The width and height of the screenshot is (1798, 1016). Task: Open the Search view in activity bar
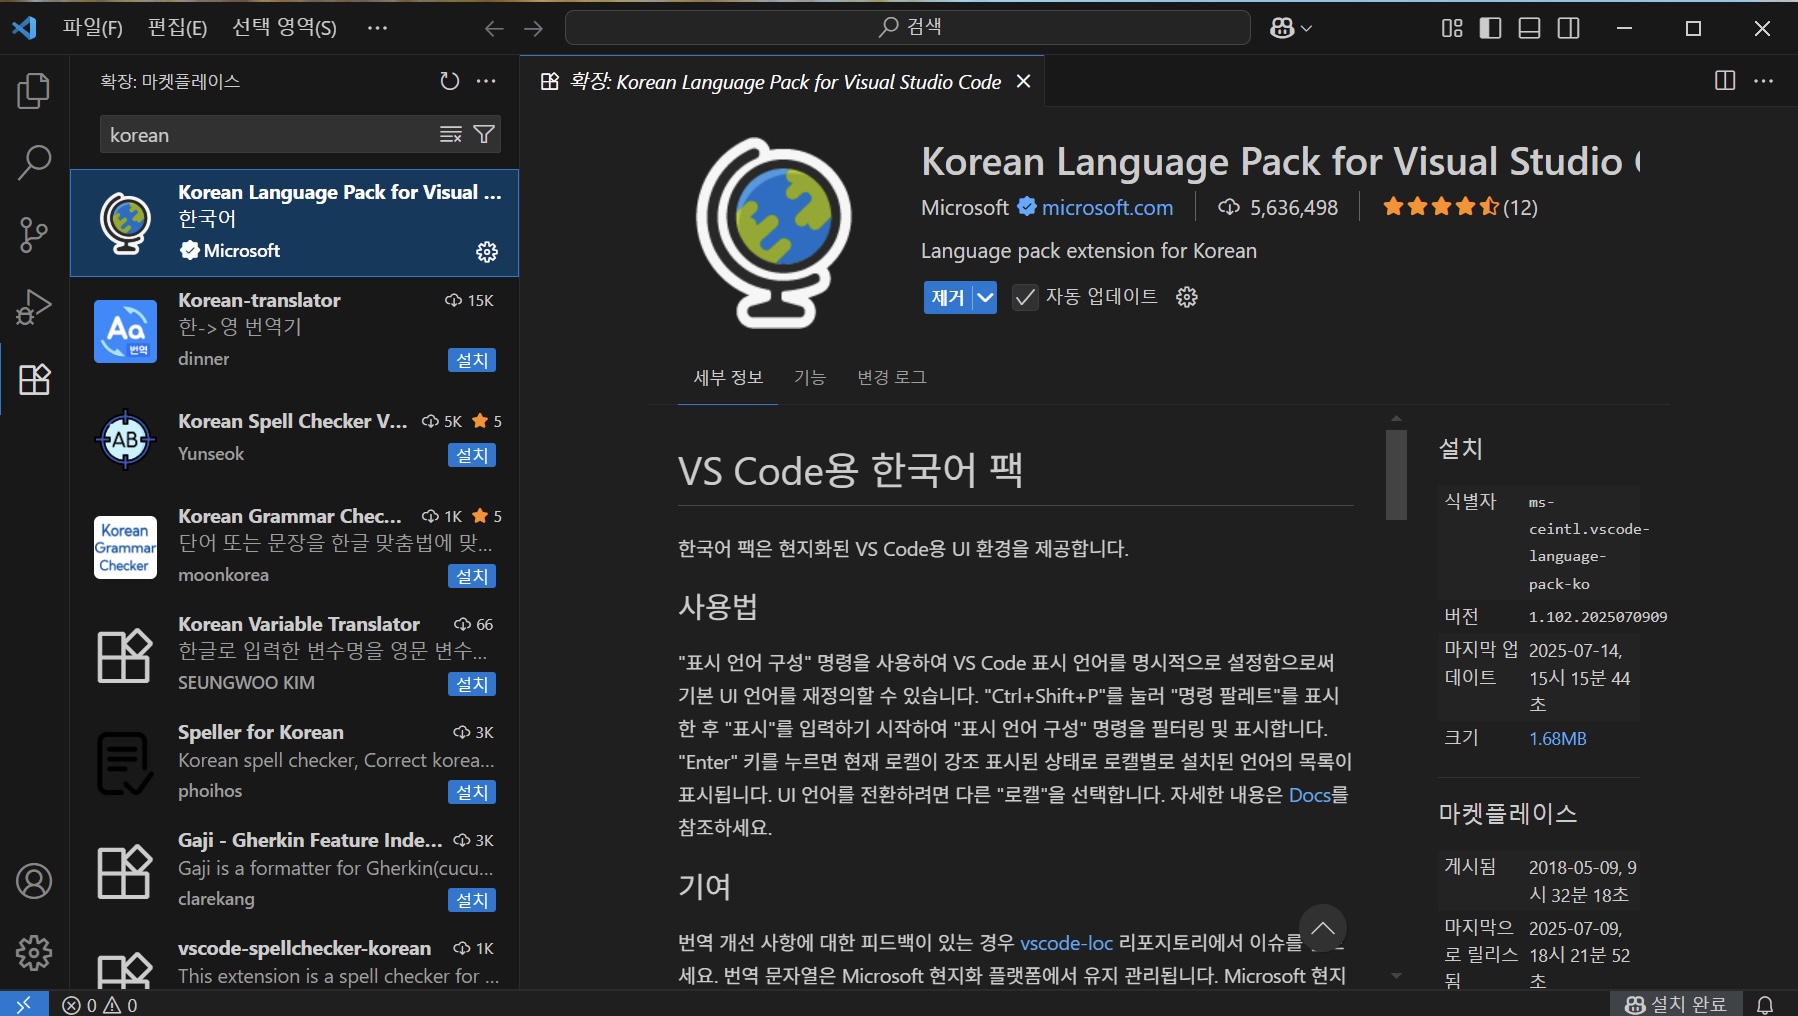click(x=34, y=163)
